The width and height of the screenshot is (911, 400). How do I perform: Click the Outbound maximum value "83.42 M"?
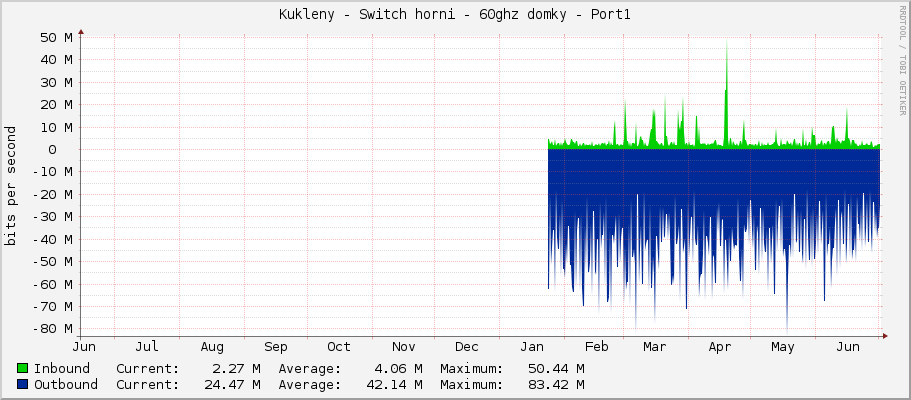coord(555,385)
